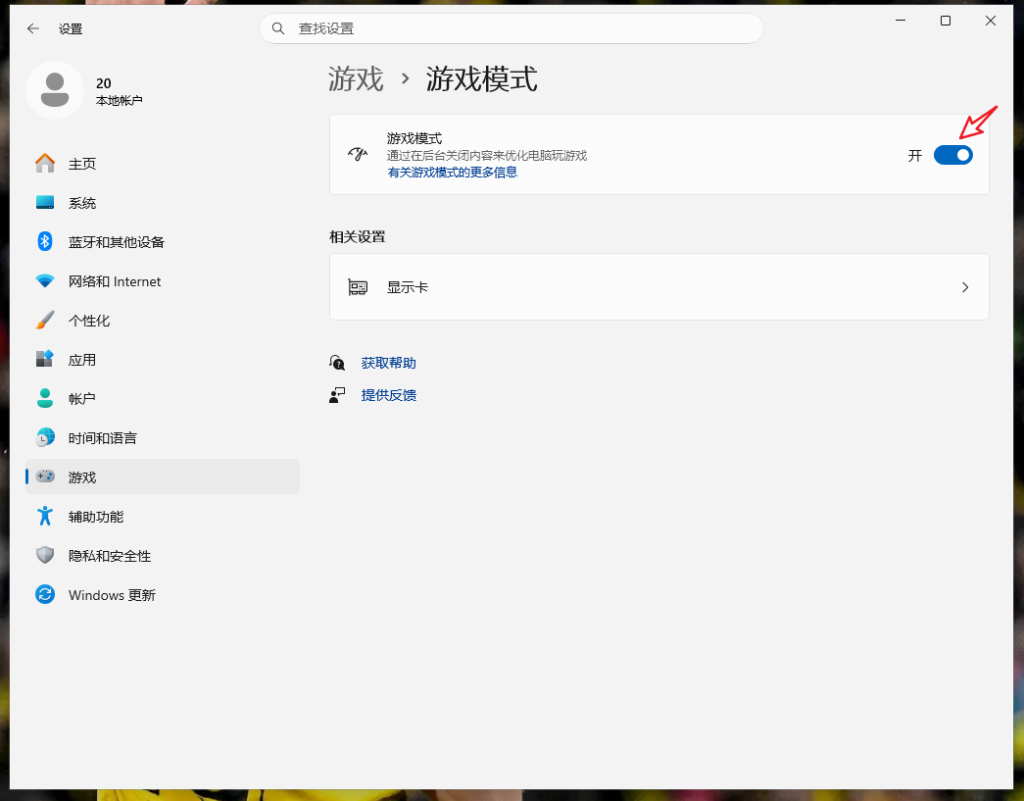The height and width of the screenshot is (801, 1024).
Task: Click the 通过在后台关闭内容来优化电脑玩游戏 description
Action: pyautogui.click(x=487, y=155)
